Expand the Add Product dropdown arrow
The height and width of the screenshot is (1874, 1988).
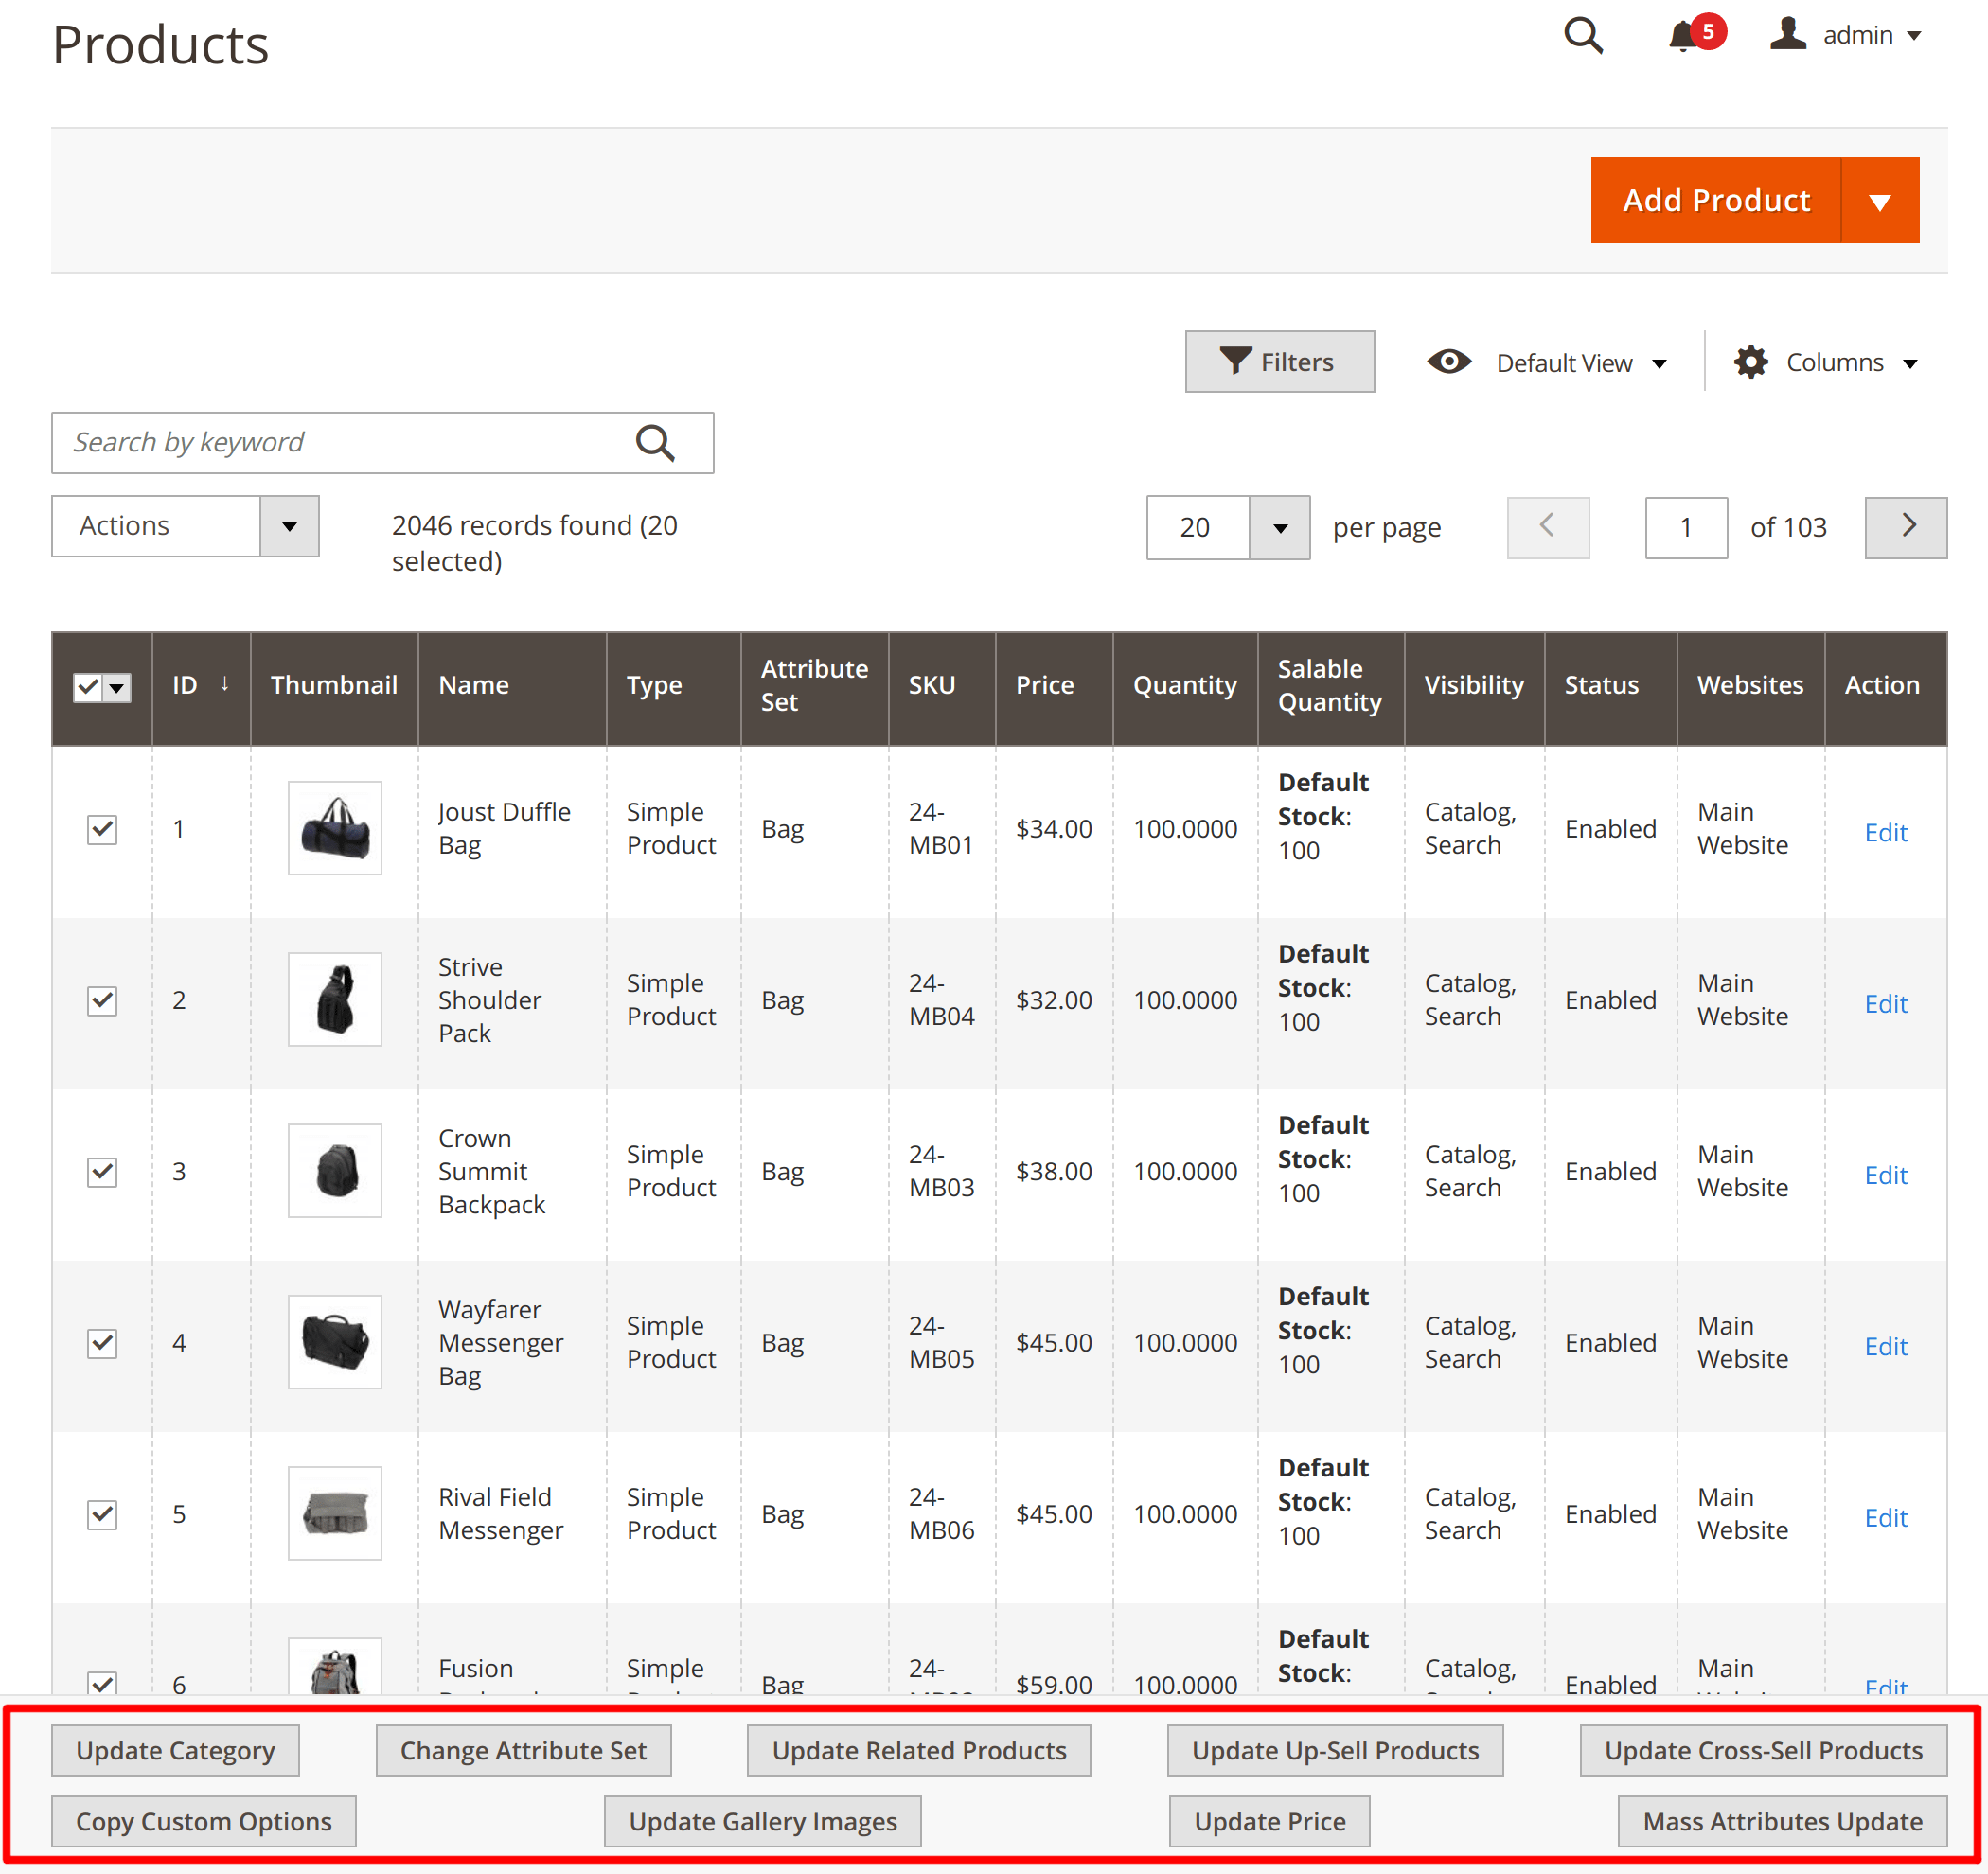1880,200
